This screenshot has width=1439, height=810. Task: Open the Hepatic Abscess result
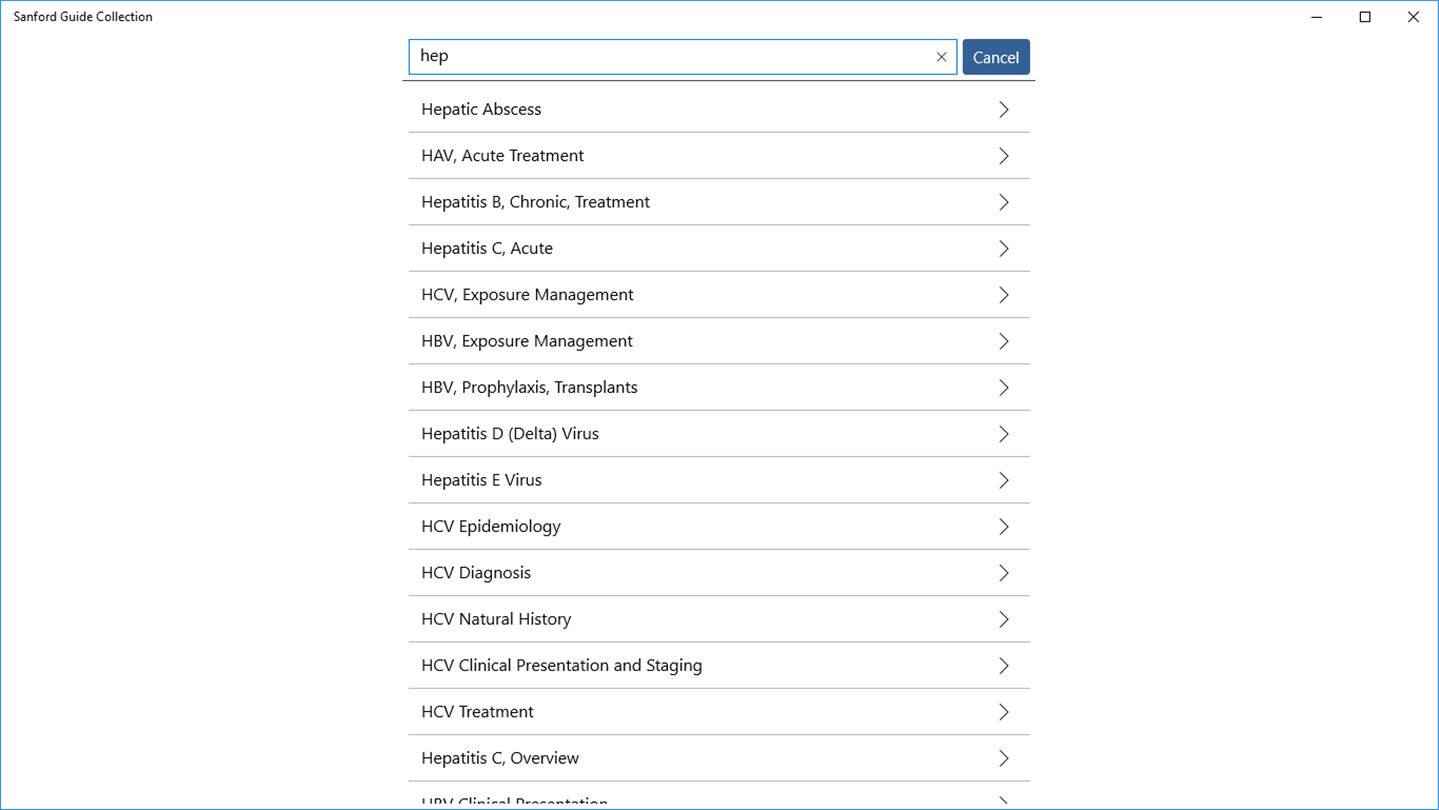coord(481,109)
